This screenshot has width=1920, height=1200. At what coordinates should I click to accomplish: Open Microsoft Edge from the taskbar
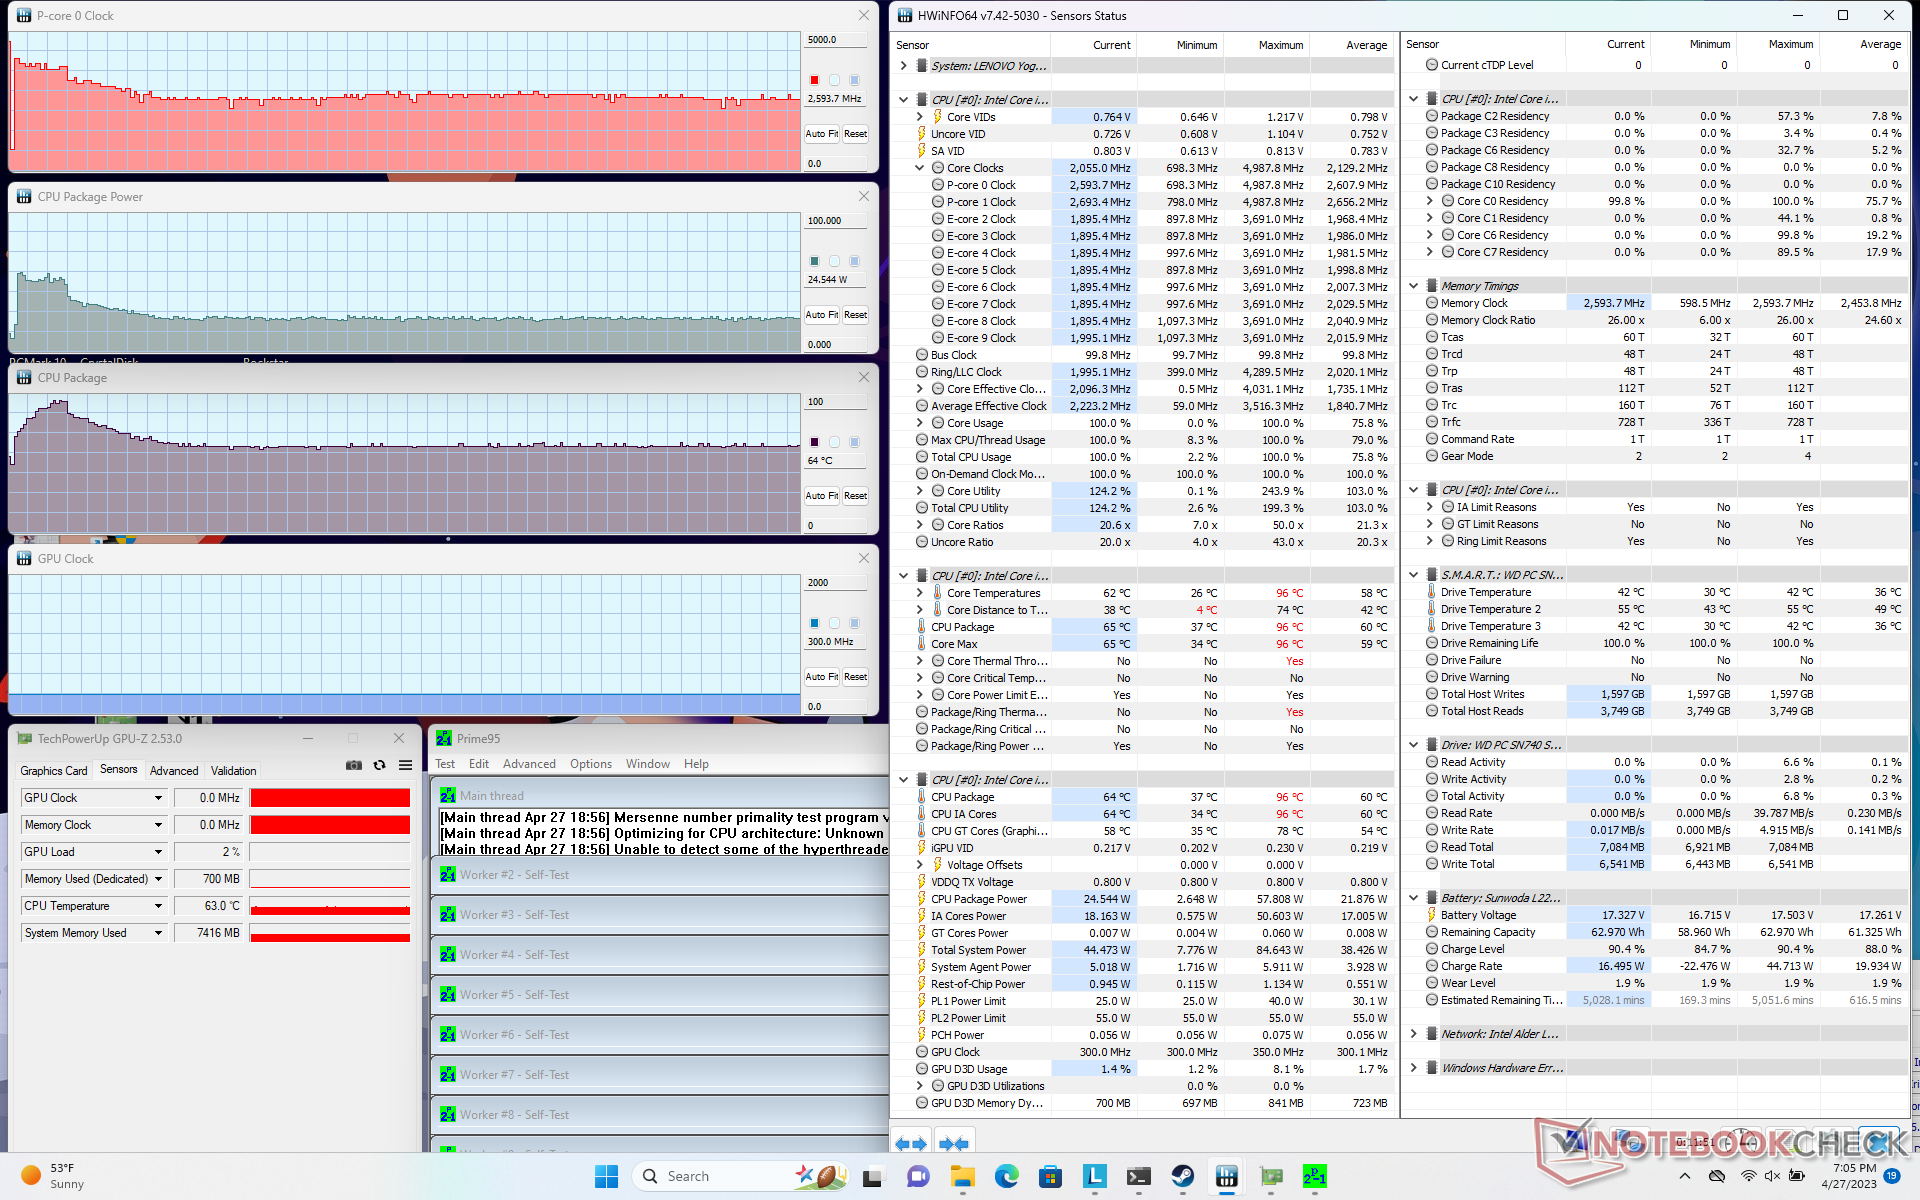[x=1006, y=1176]
